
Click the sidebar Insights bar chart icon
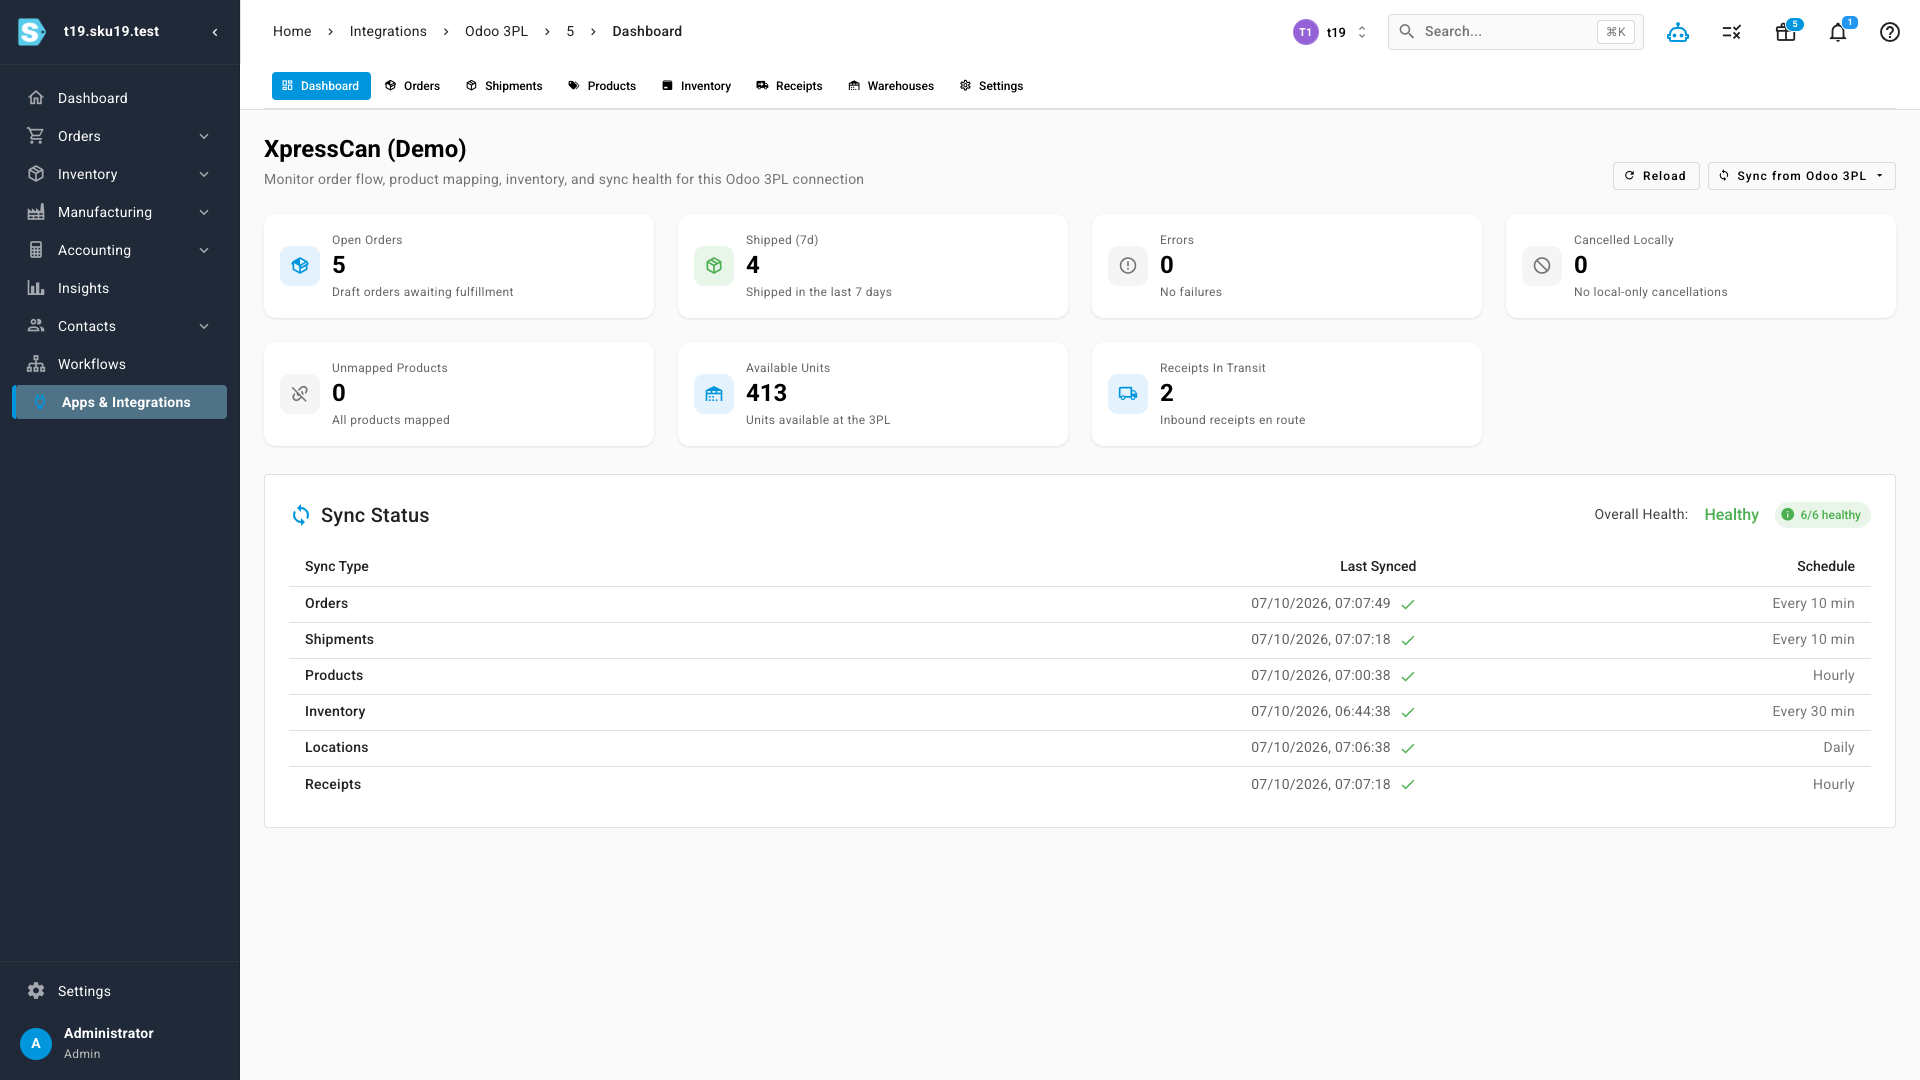tap(36, 288)
